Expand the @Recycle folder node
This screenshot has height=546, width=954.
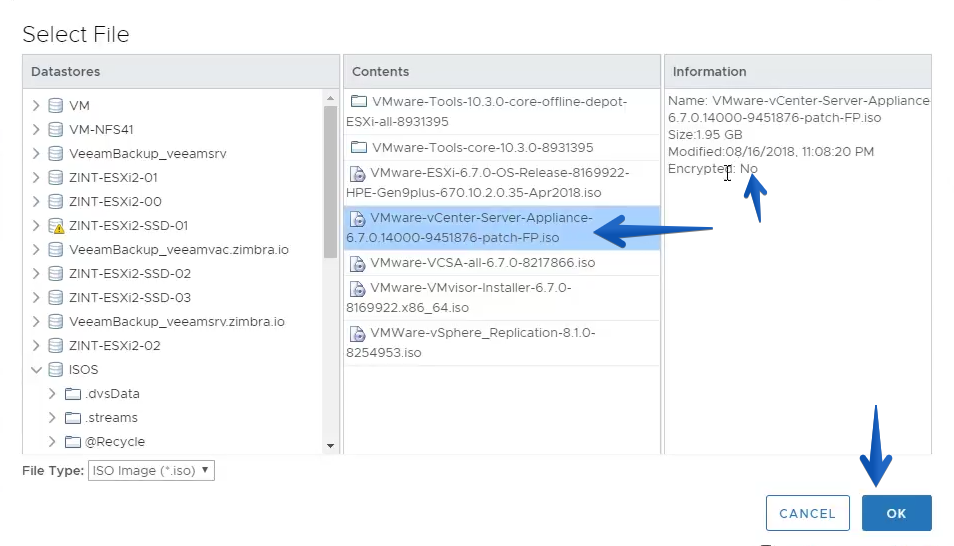click(52, 442)
